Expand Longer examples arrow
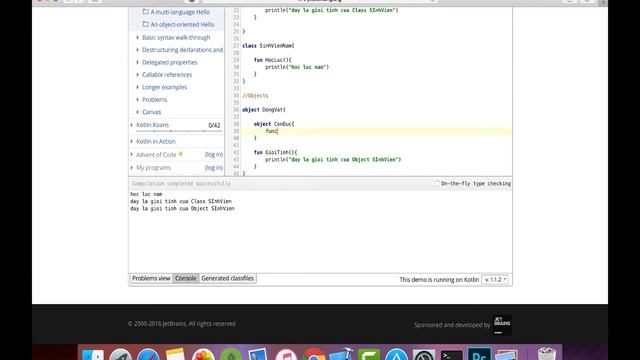 138,87
